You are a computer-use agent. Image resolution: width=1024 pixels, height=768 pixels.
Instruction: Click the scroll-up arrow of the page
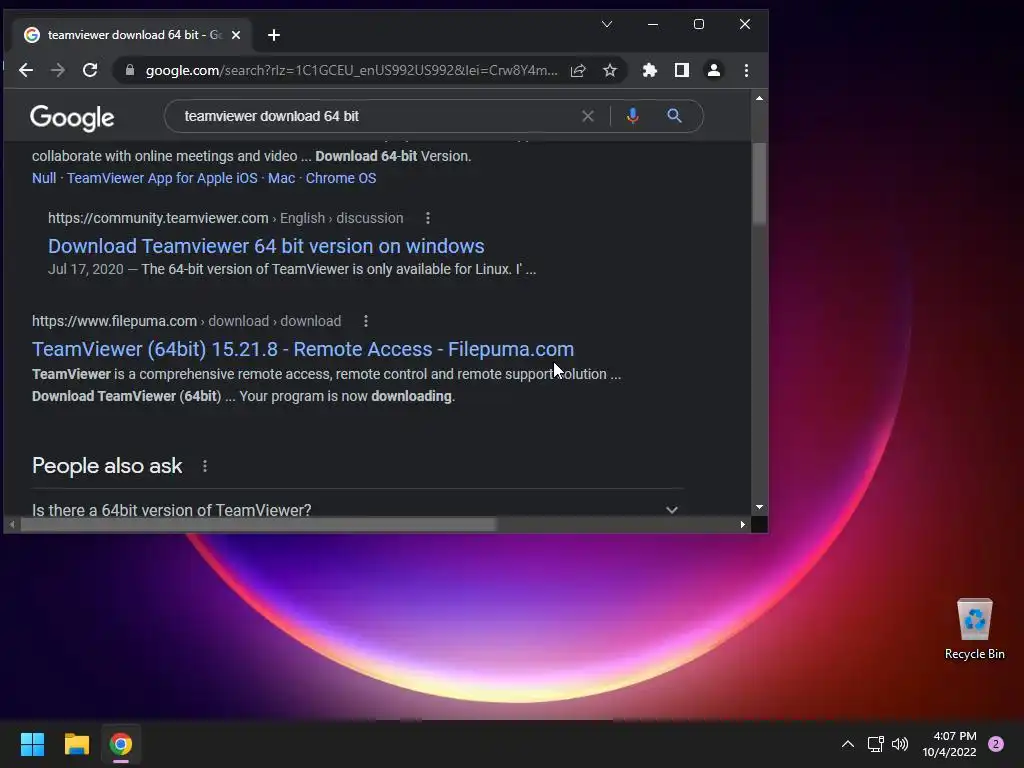[x=759, y=98]
